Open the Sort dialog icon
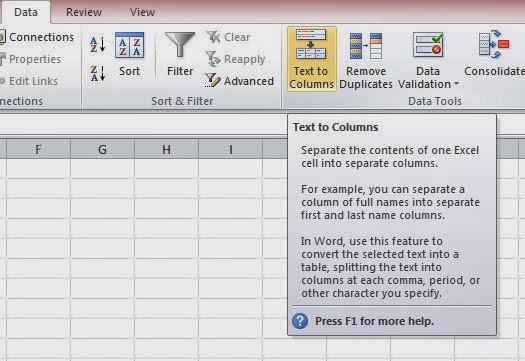The height and width of the screenshot is (361, 525). coord(129,45)
